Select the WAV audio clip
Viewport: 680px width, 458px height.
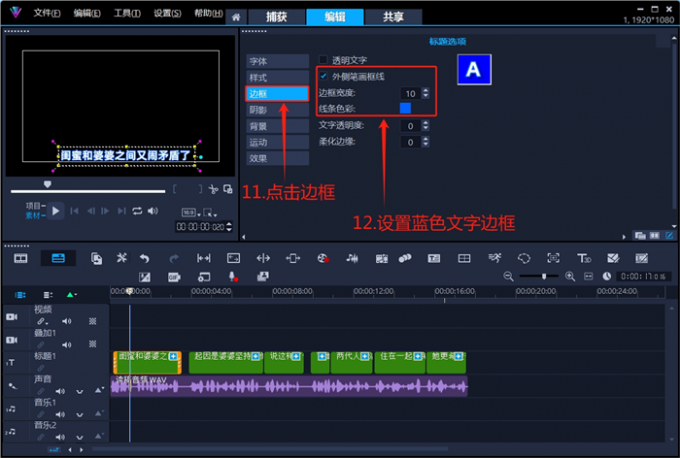[289, 386]
